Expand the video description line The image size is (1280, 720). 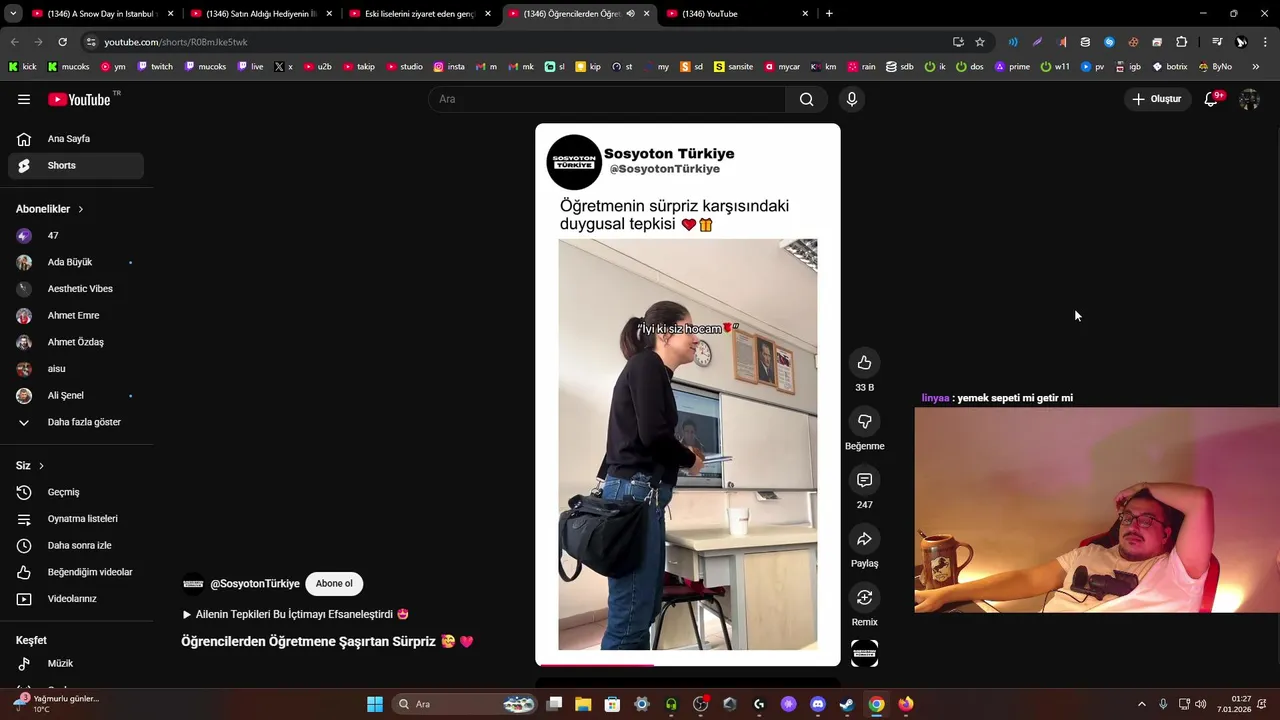[x=296, y=614]
